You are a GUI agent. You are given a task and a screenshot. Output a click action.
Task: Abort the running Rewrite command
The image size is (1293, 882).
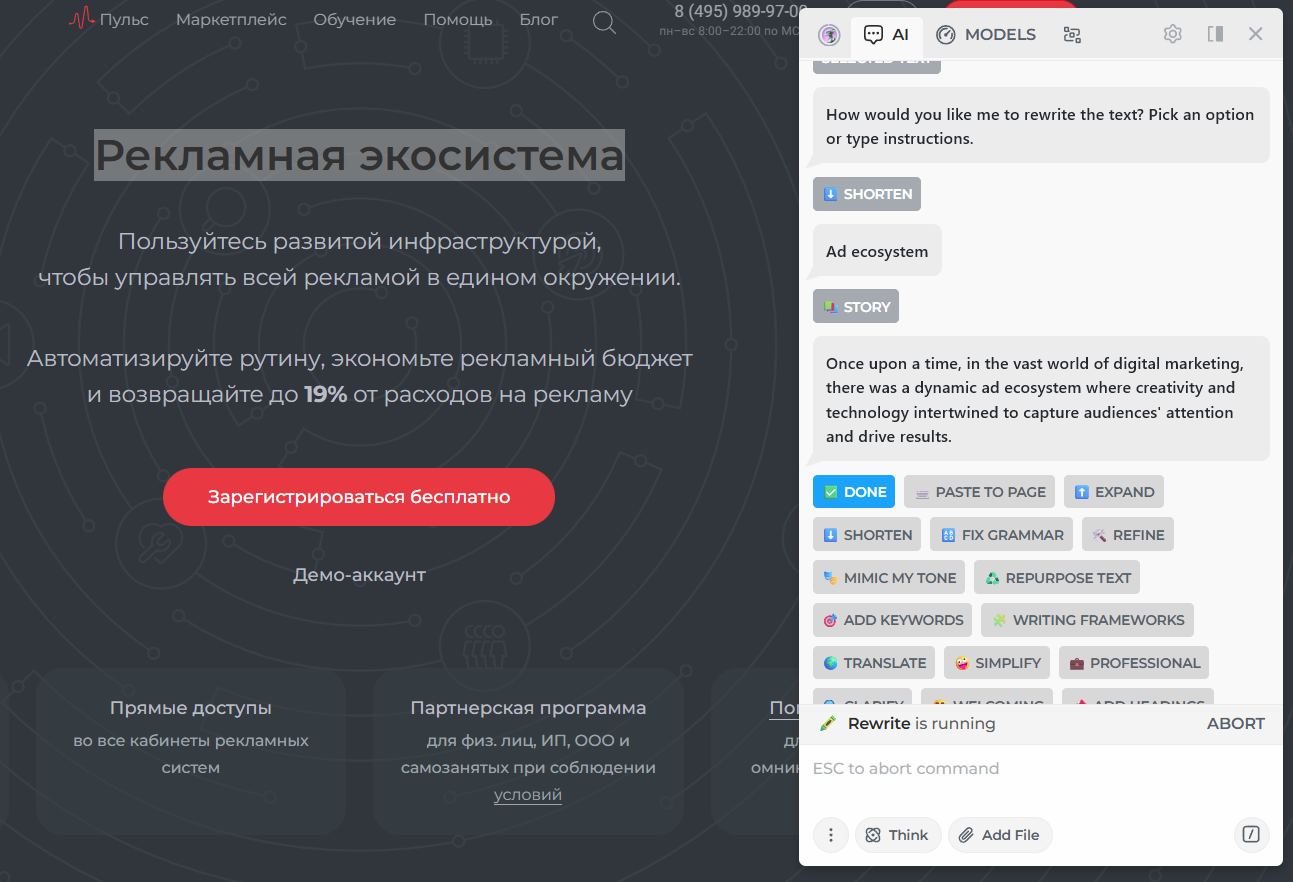pyautogui.click(x=1235, y=723)
